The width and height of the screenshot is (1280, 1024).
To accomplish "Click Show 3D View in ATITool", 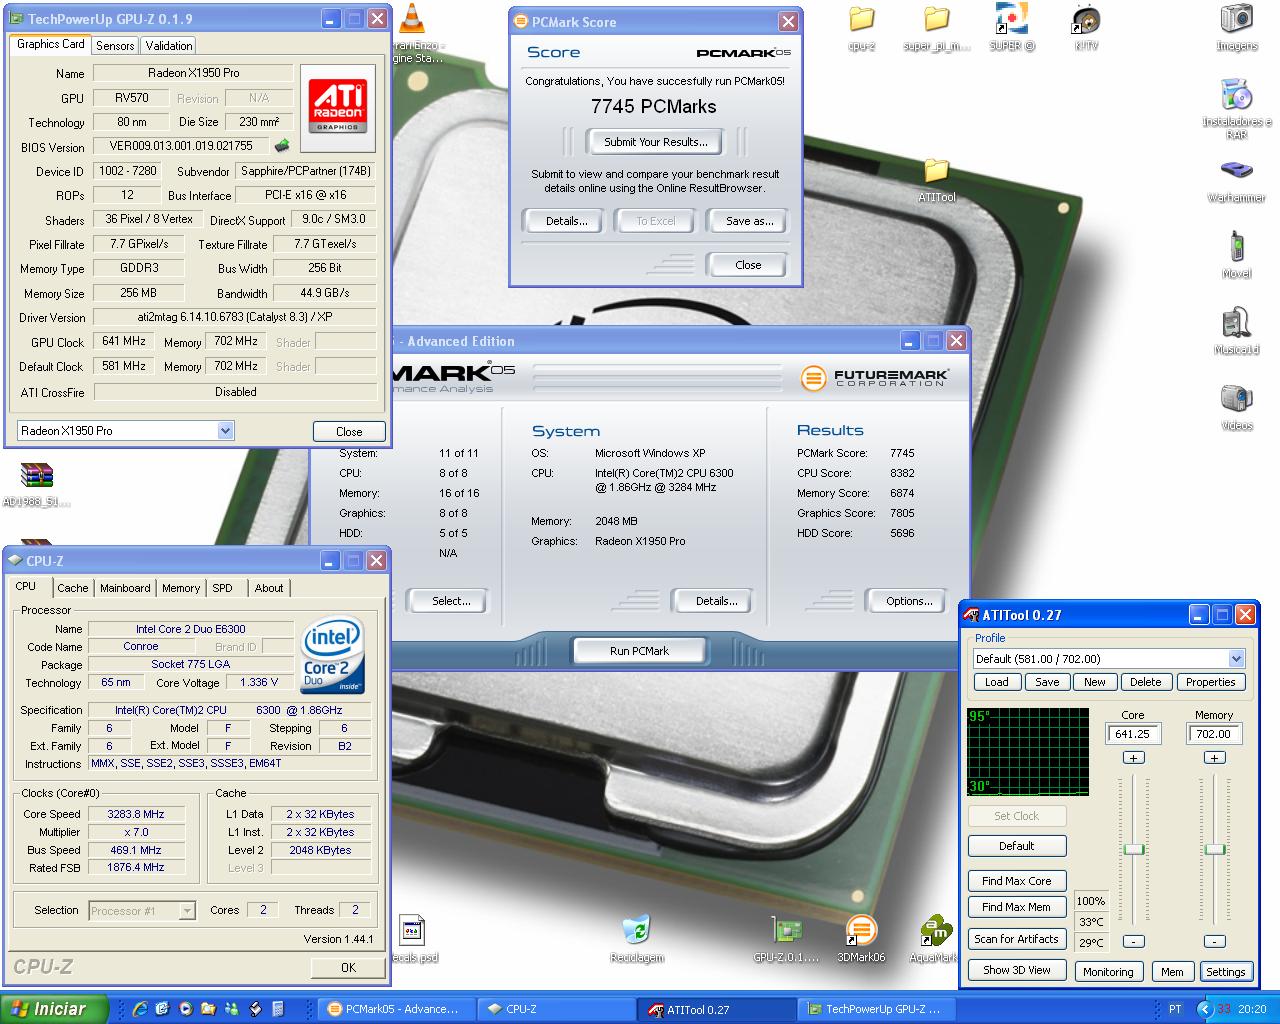I will click(1016, 970).
